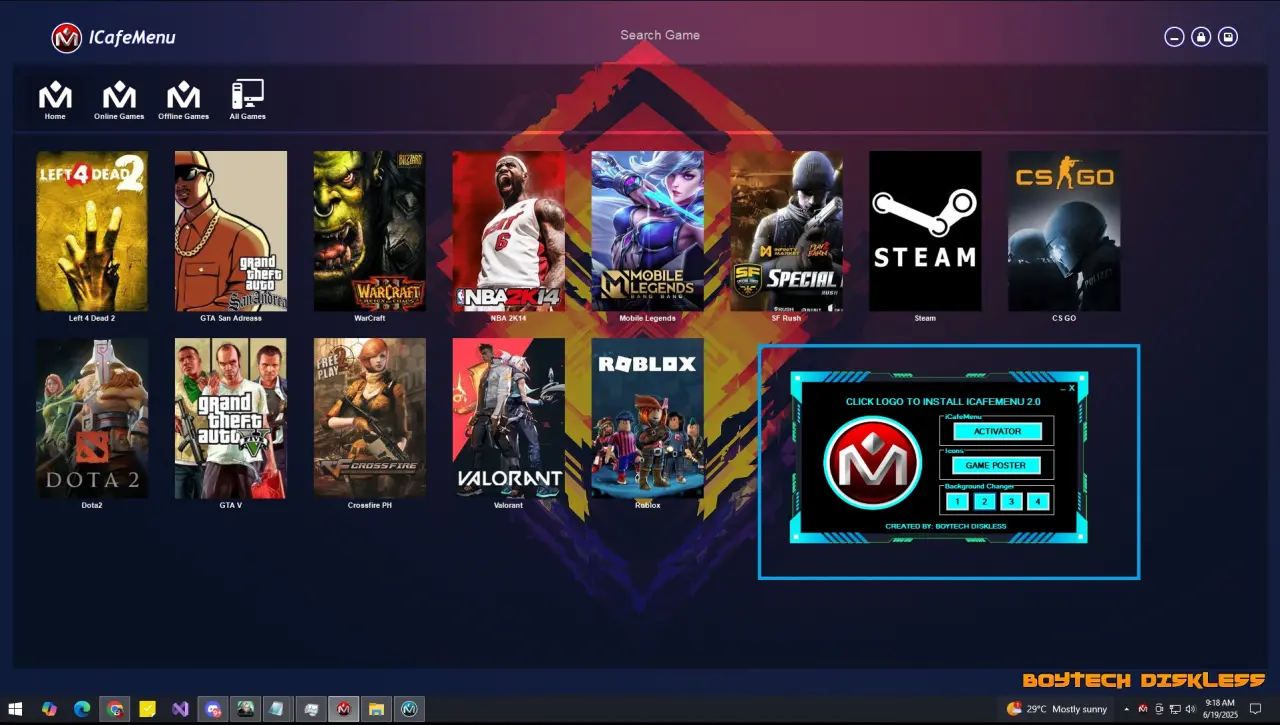Open the weather widget showing 29°C

point(1057,709)
